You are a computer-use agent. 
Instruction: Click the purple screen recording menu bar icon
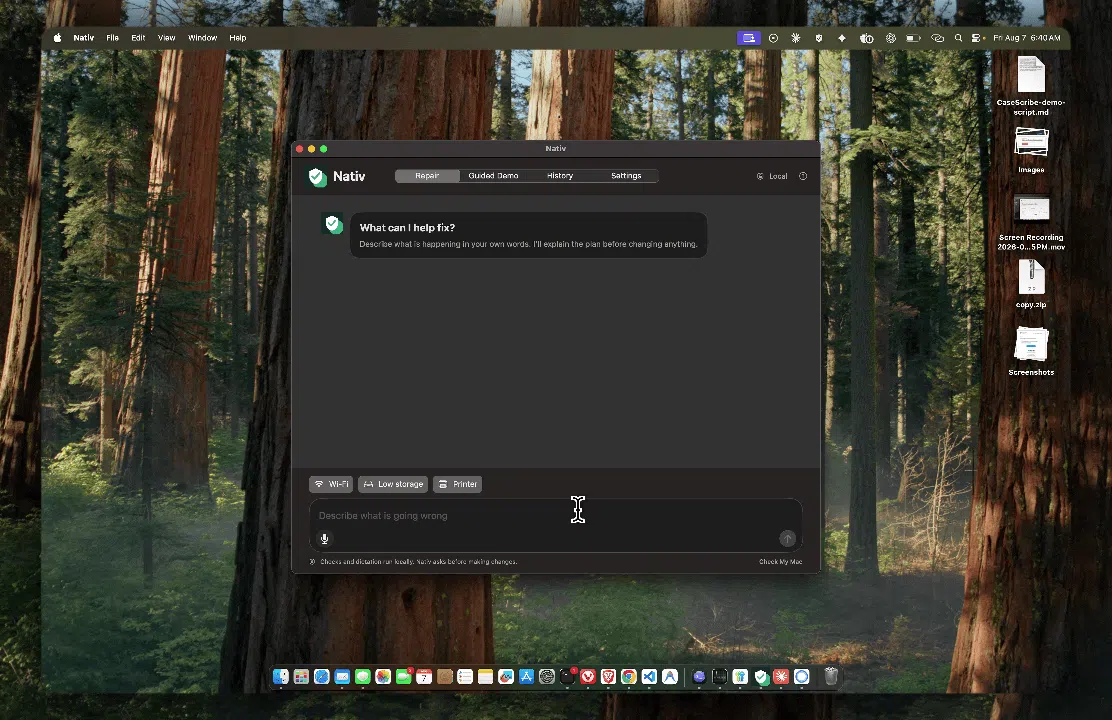[749, 38]
